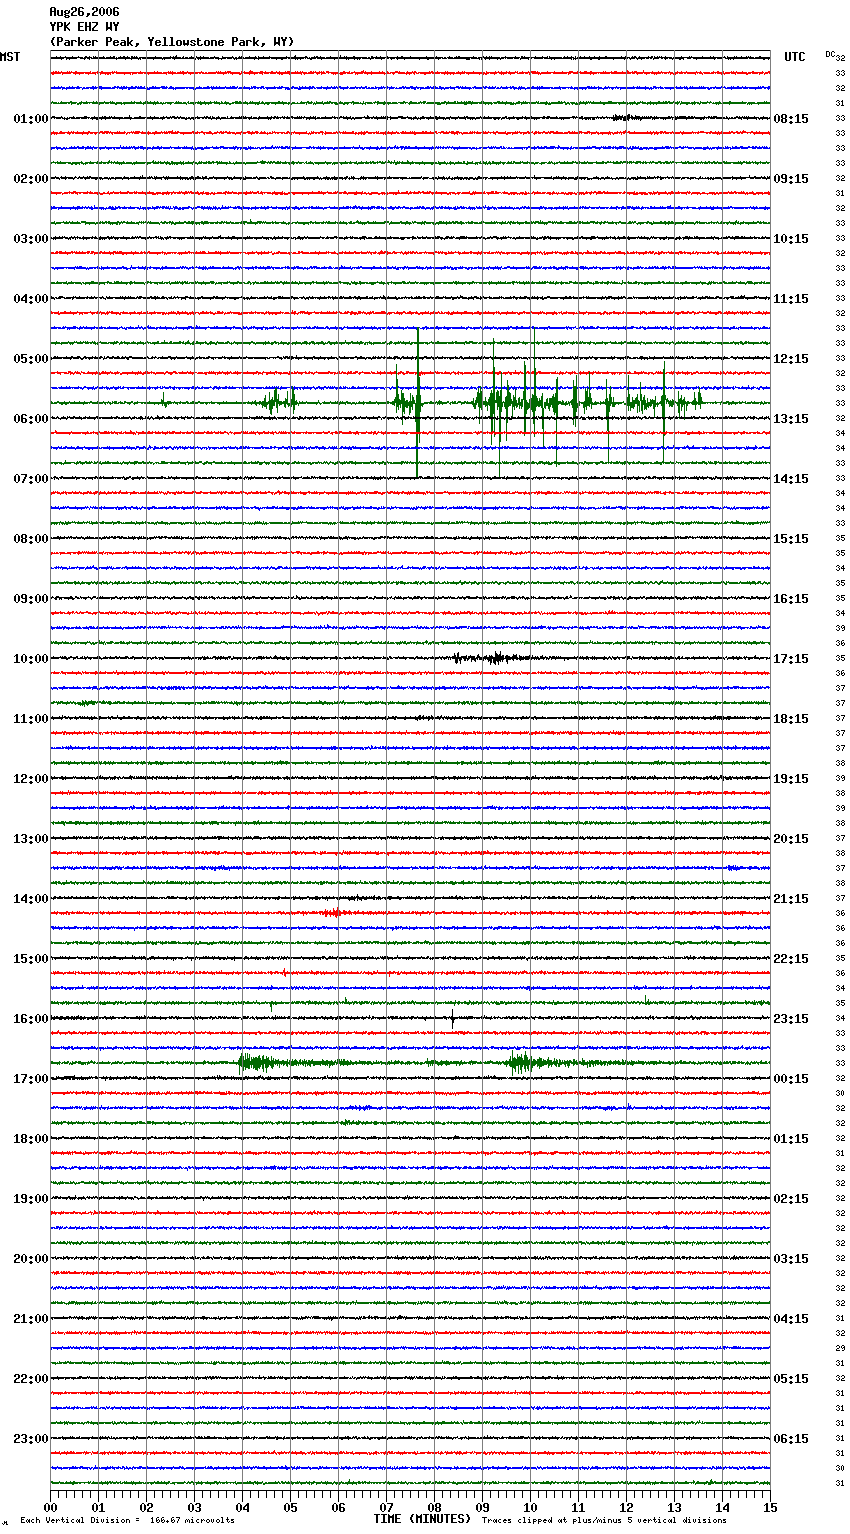Pick the 15:00 MST time label
This screenshot has height=1534, width=850.
31,959
